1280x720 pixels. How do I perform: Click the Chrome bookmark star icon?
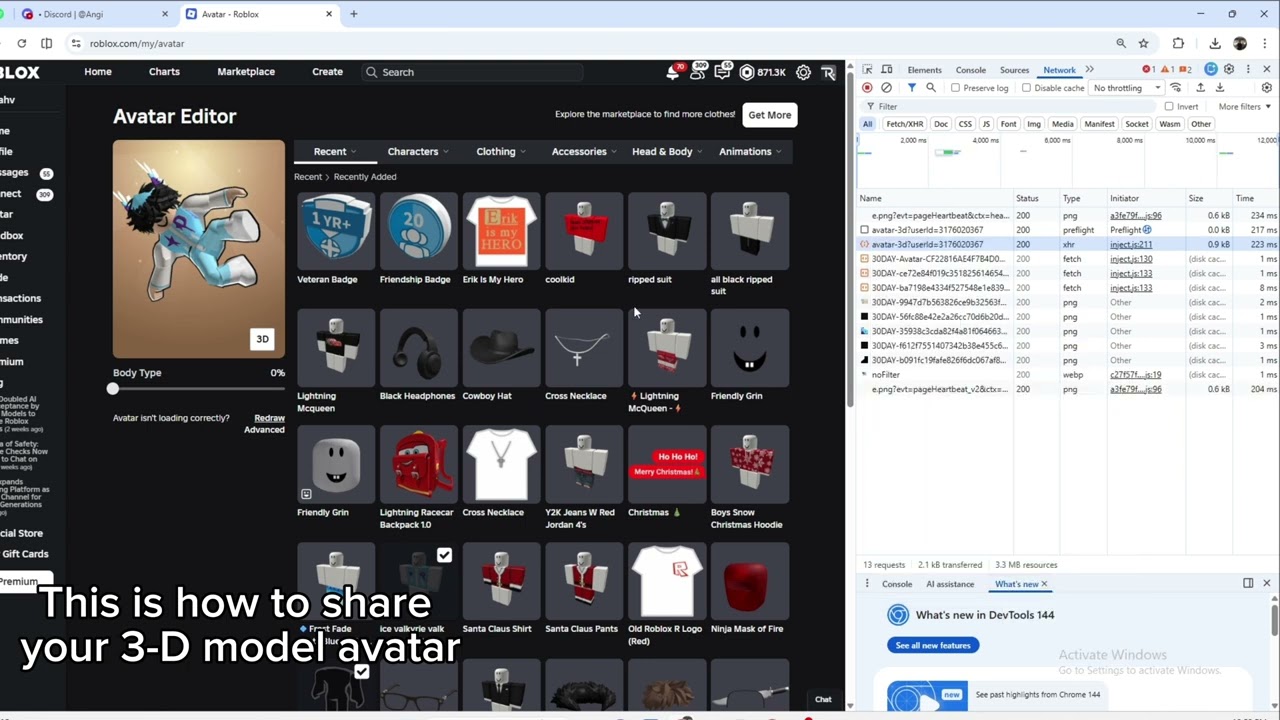[1144, 43]
